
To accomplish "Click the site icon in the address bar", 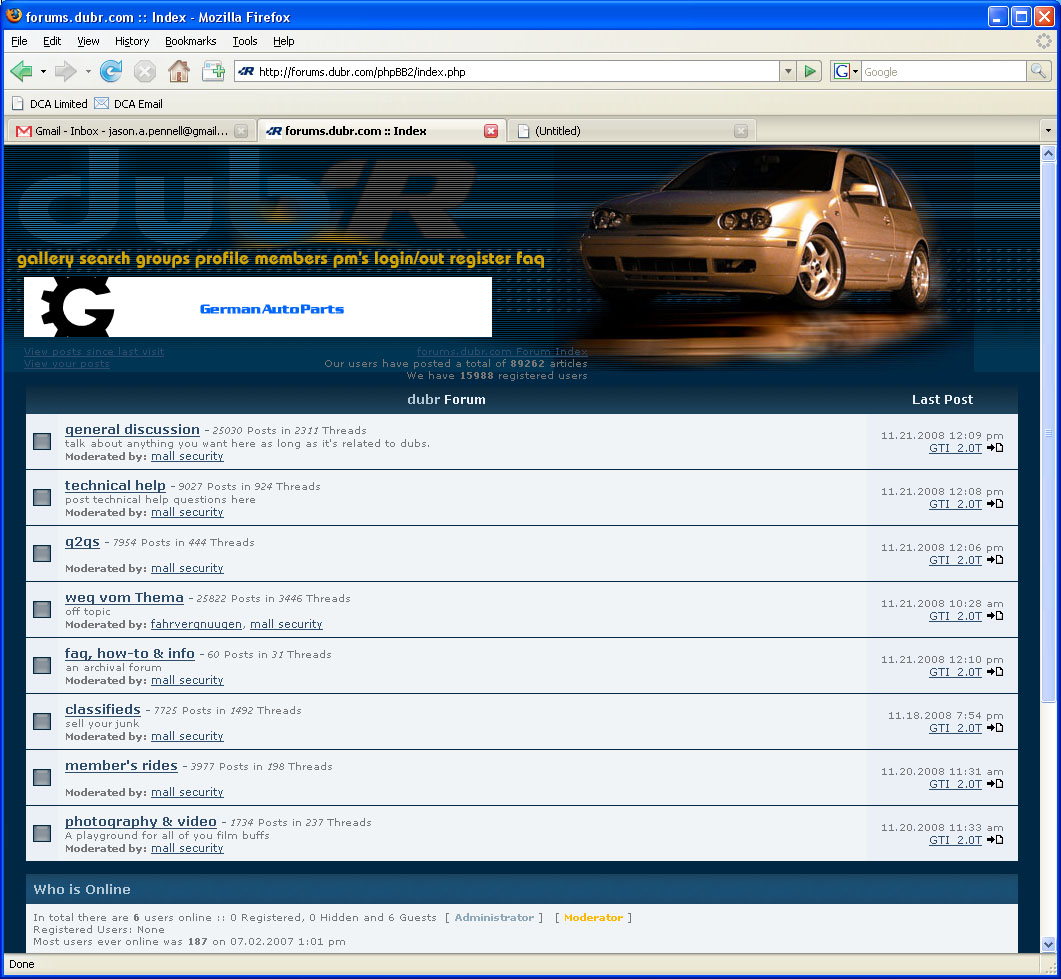I will (246, 72).
